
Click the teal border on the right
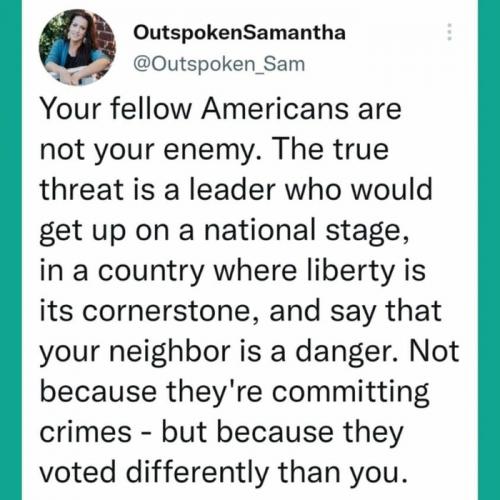(489, 250)
